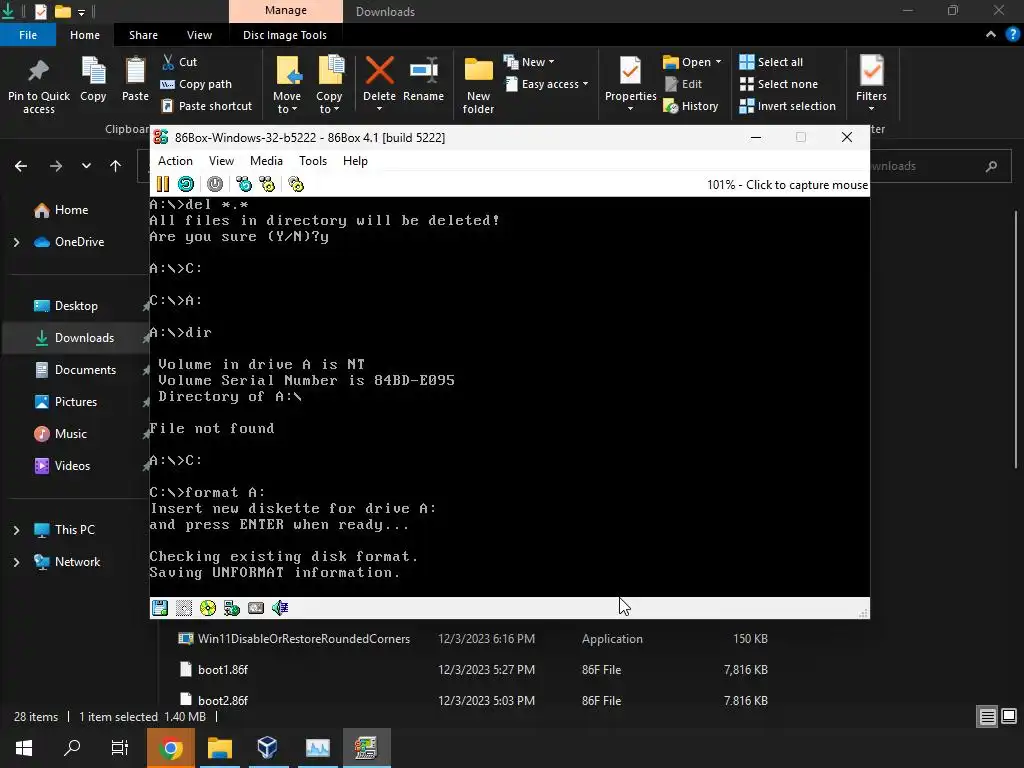1024x768 pixels.
Task: Switch to the View ribbon tab
Action: pyautogui.click(x=199, y=35)
